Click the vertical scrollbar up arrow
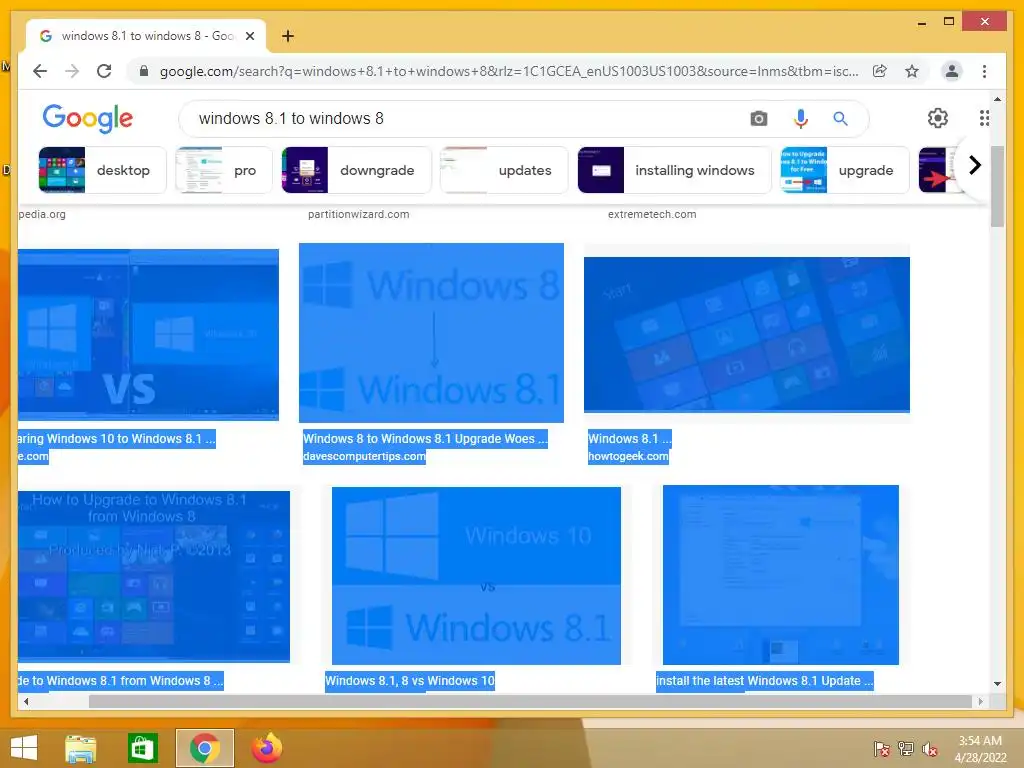 tap(997, 99)
